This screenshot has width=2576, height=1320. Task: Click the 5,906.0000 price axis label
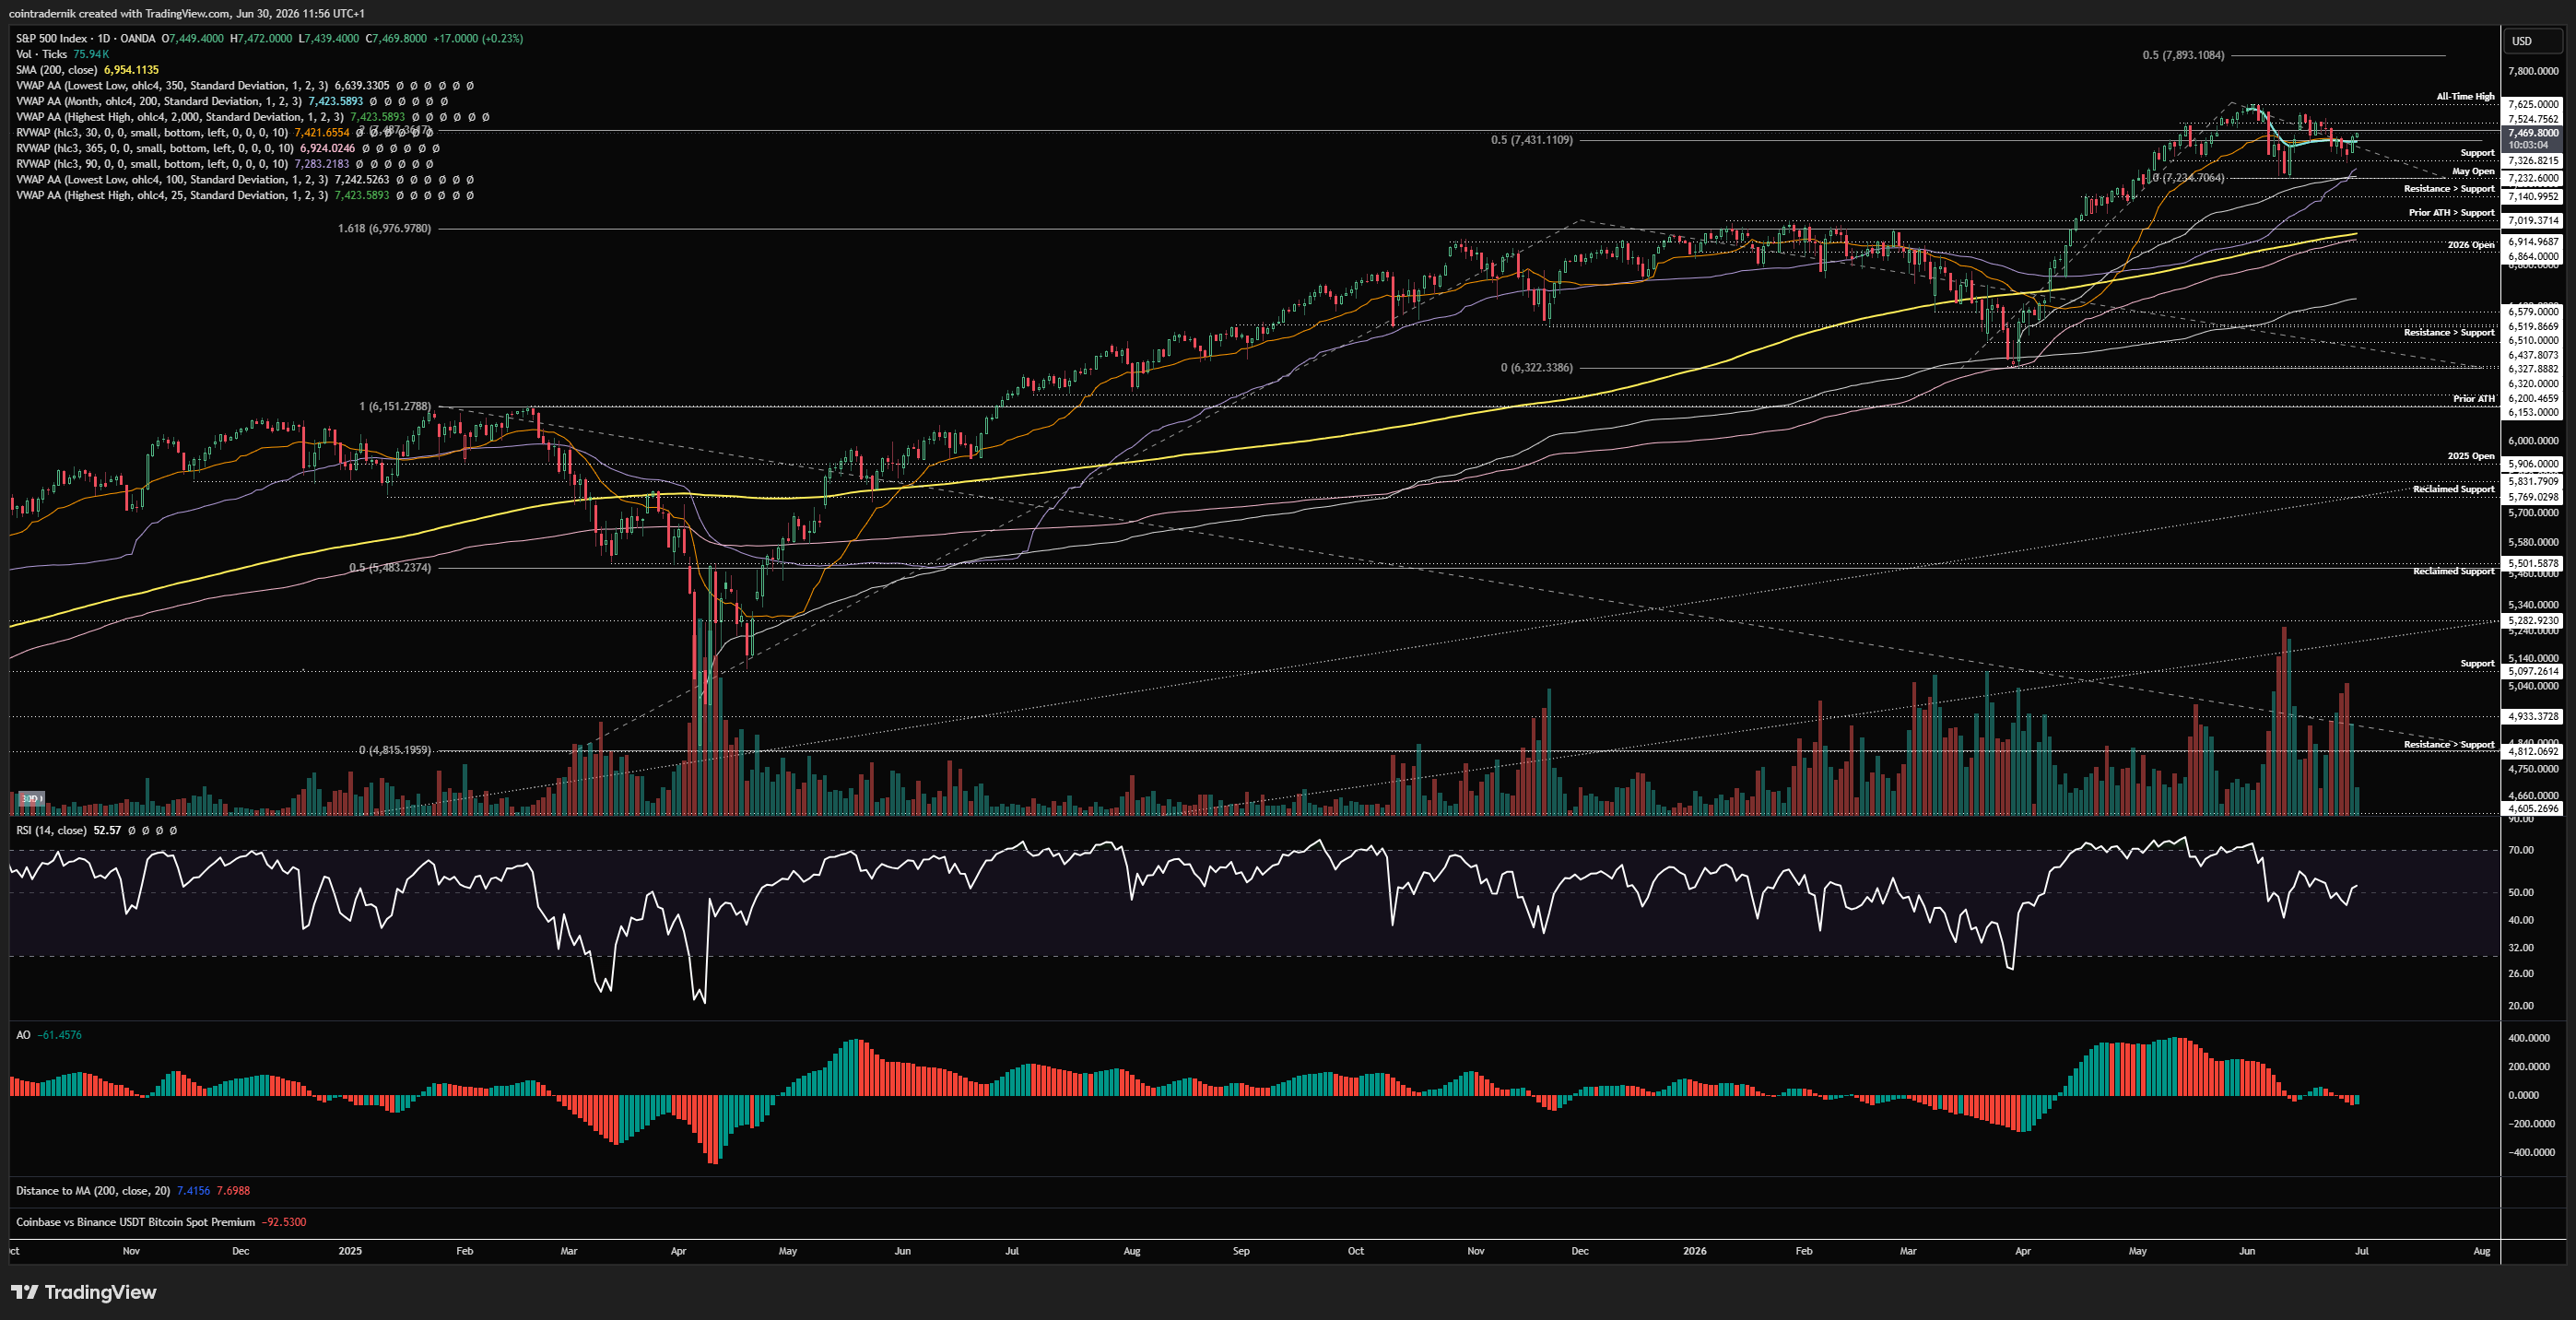(x=2533, y=464)
